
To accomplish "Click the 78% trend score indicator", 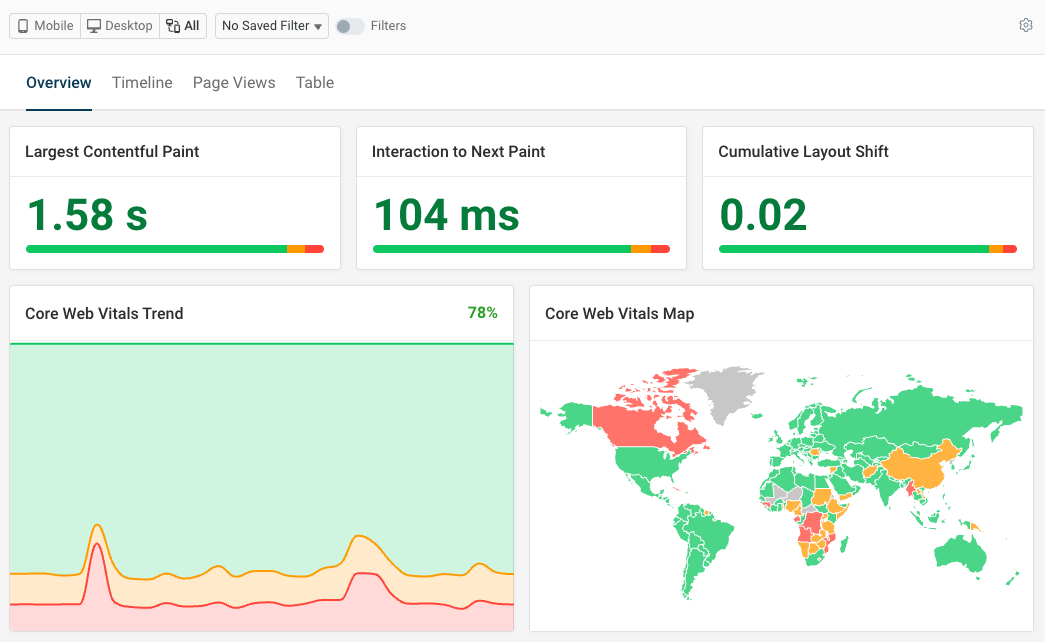I will click(x=483, y=313).
